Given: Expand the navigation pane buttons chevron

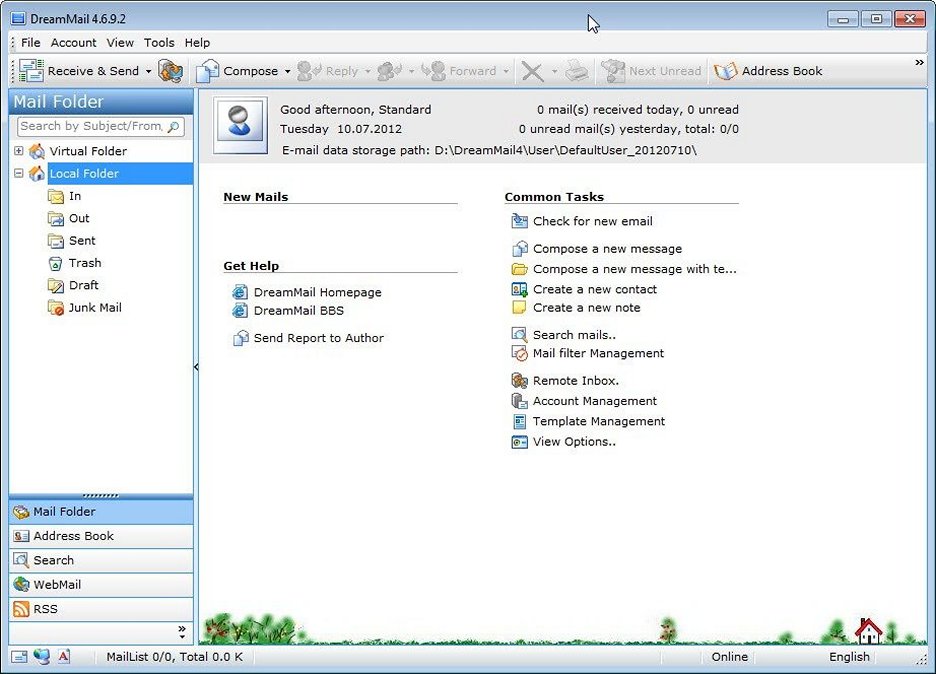Looking at the screenshot, I should click(x=182, y=632).
